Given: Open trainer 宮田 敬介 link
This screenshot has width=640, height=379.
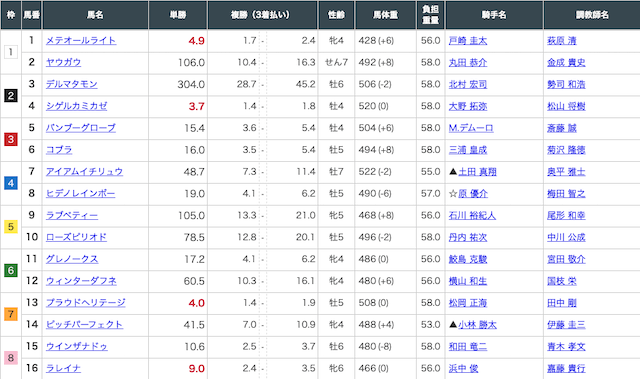Looking at the screenshot, I should [566, 259].
